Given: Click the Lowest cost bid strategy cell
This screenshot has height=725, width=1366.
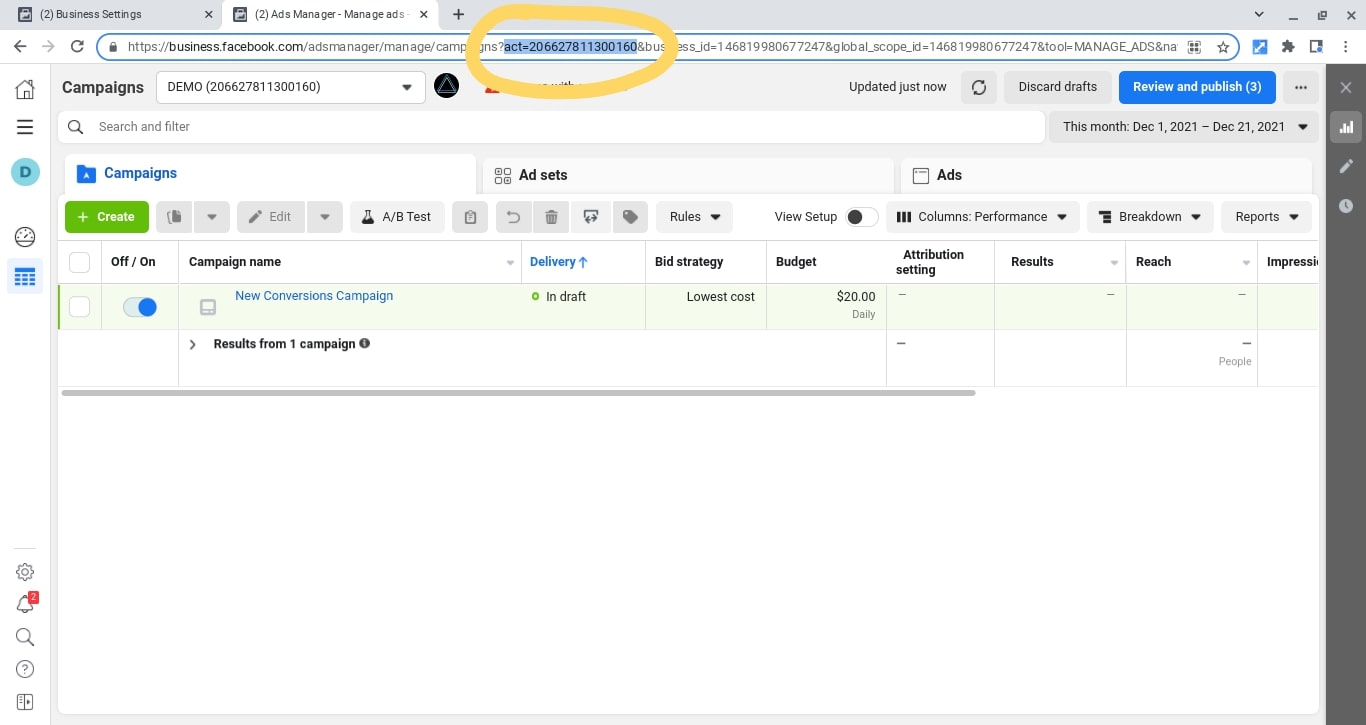Looking at the screenshot, I should [x=706, y=306].
